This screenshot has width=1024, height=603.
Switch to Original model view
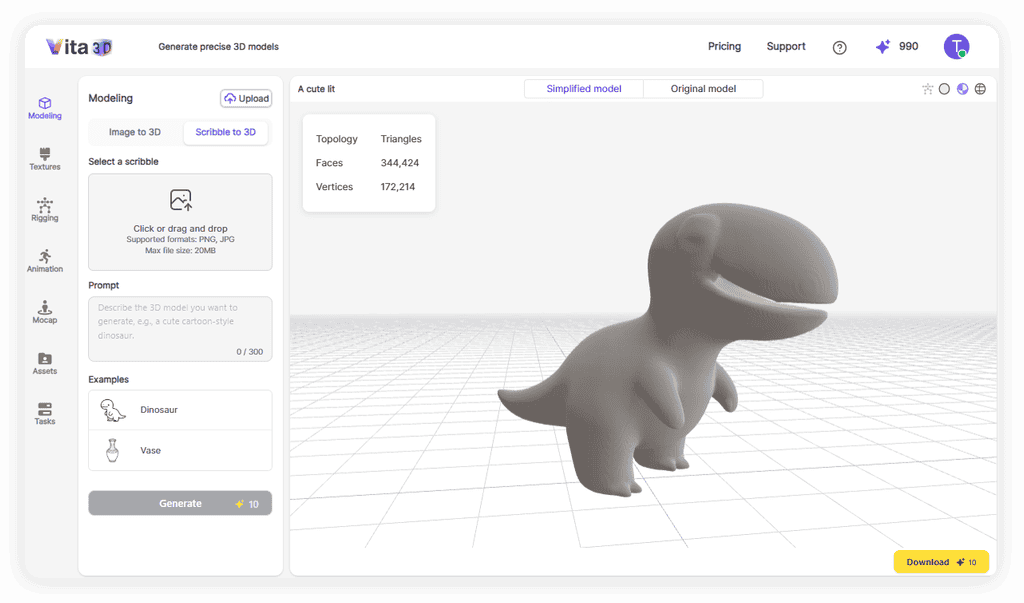[703, 88]
